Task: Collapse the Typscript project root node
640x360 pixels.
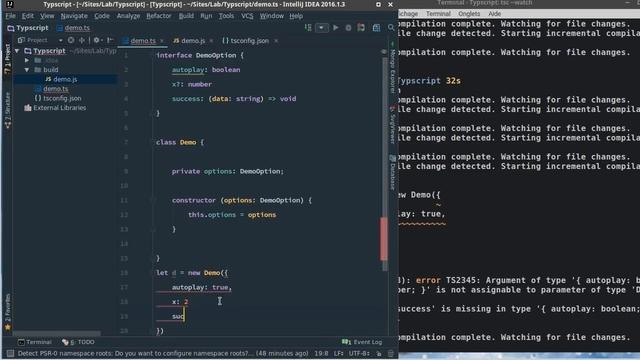Action: [17, 51]
